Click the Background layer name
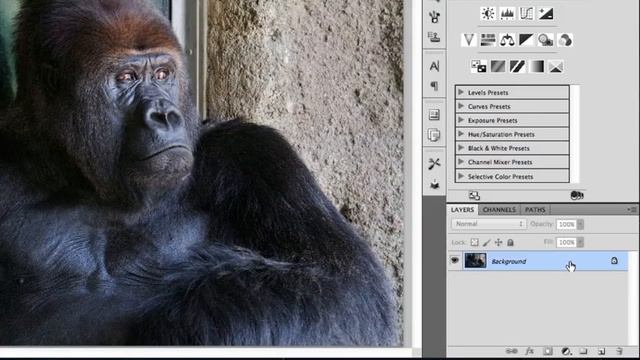The width and height of the screenshot is (640, 360). pyautogui.click(x=509, y=262)
